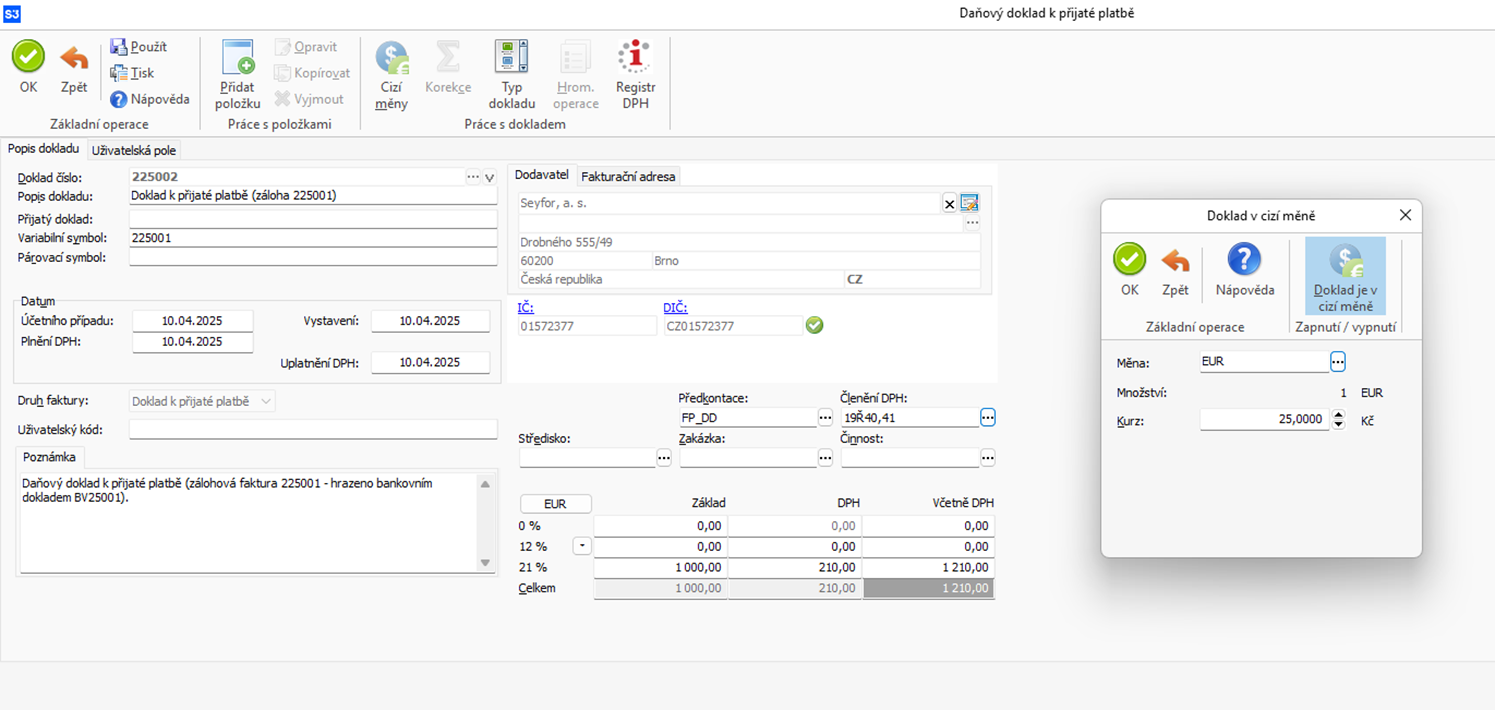Viewport: 1495px width, 710px height.
Task: Switch to the Popis dokladu tab
Action: pyautogui.click(x=43, y=149)
